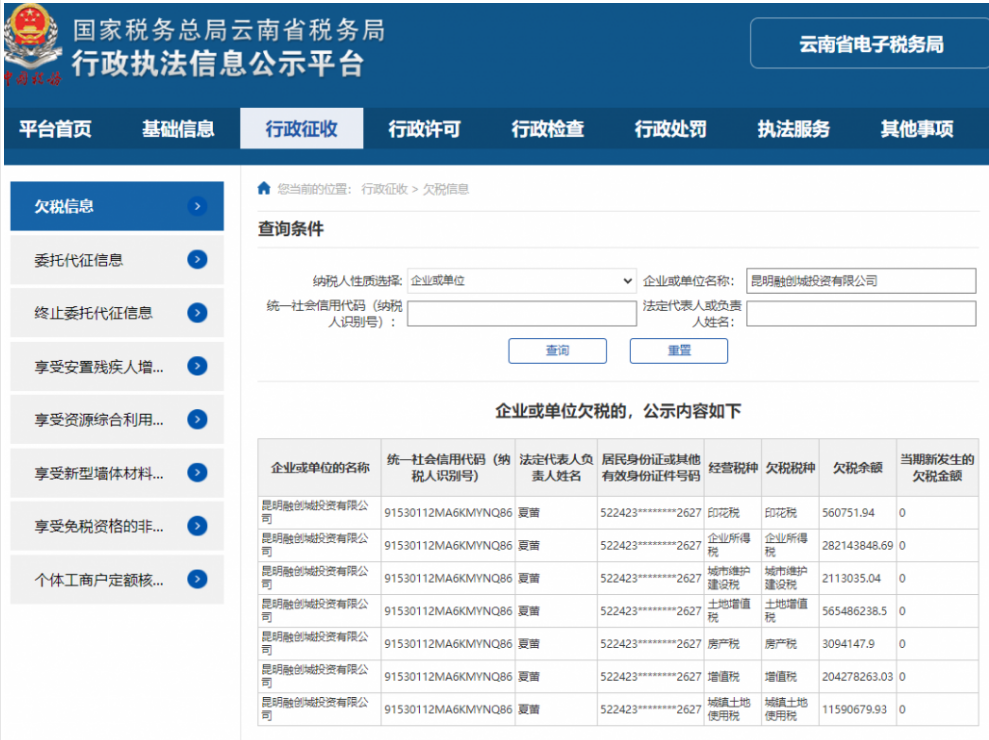Click the home icon in breadcrumb
The image size is (989, 740).
(x=264, y=188)
